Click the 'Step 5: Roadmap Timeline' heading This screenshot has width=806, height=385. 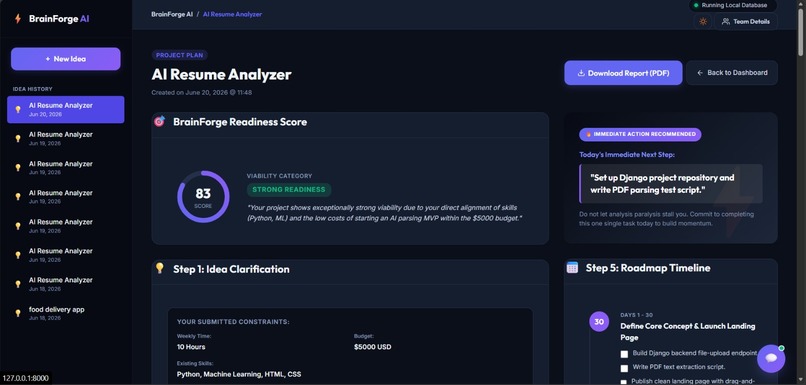tap(648, 268)
